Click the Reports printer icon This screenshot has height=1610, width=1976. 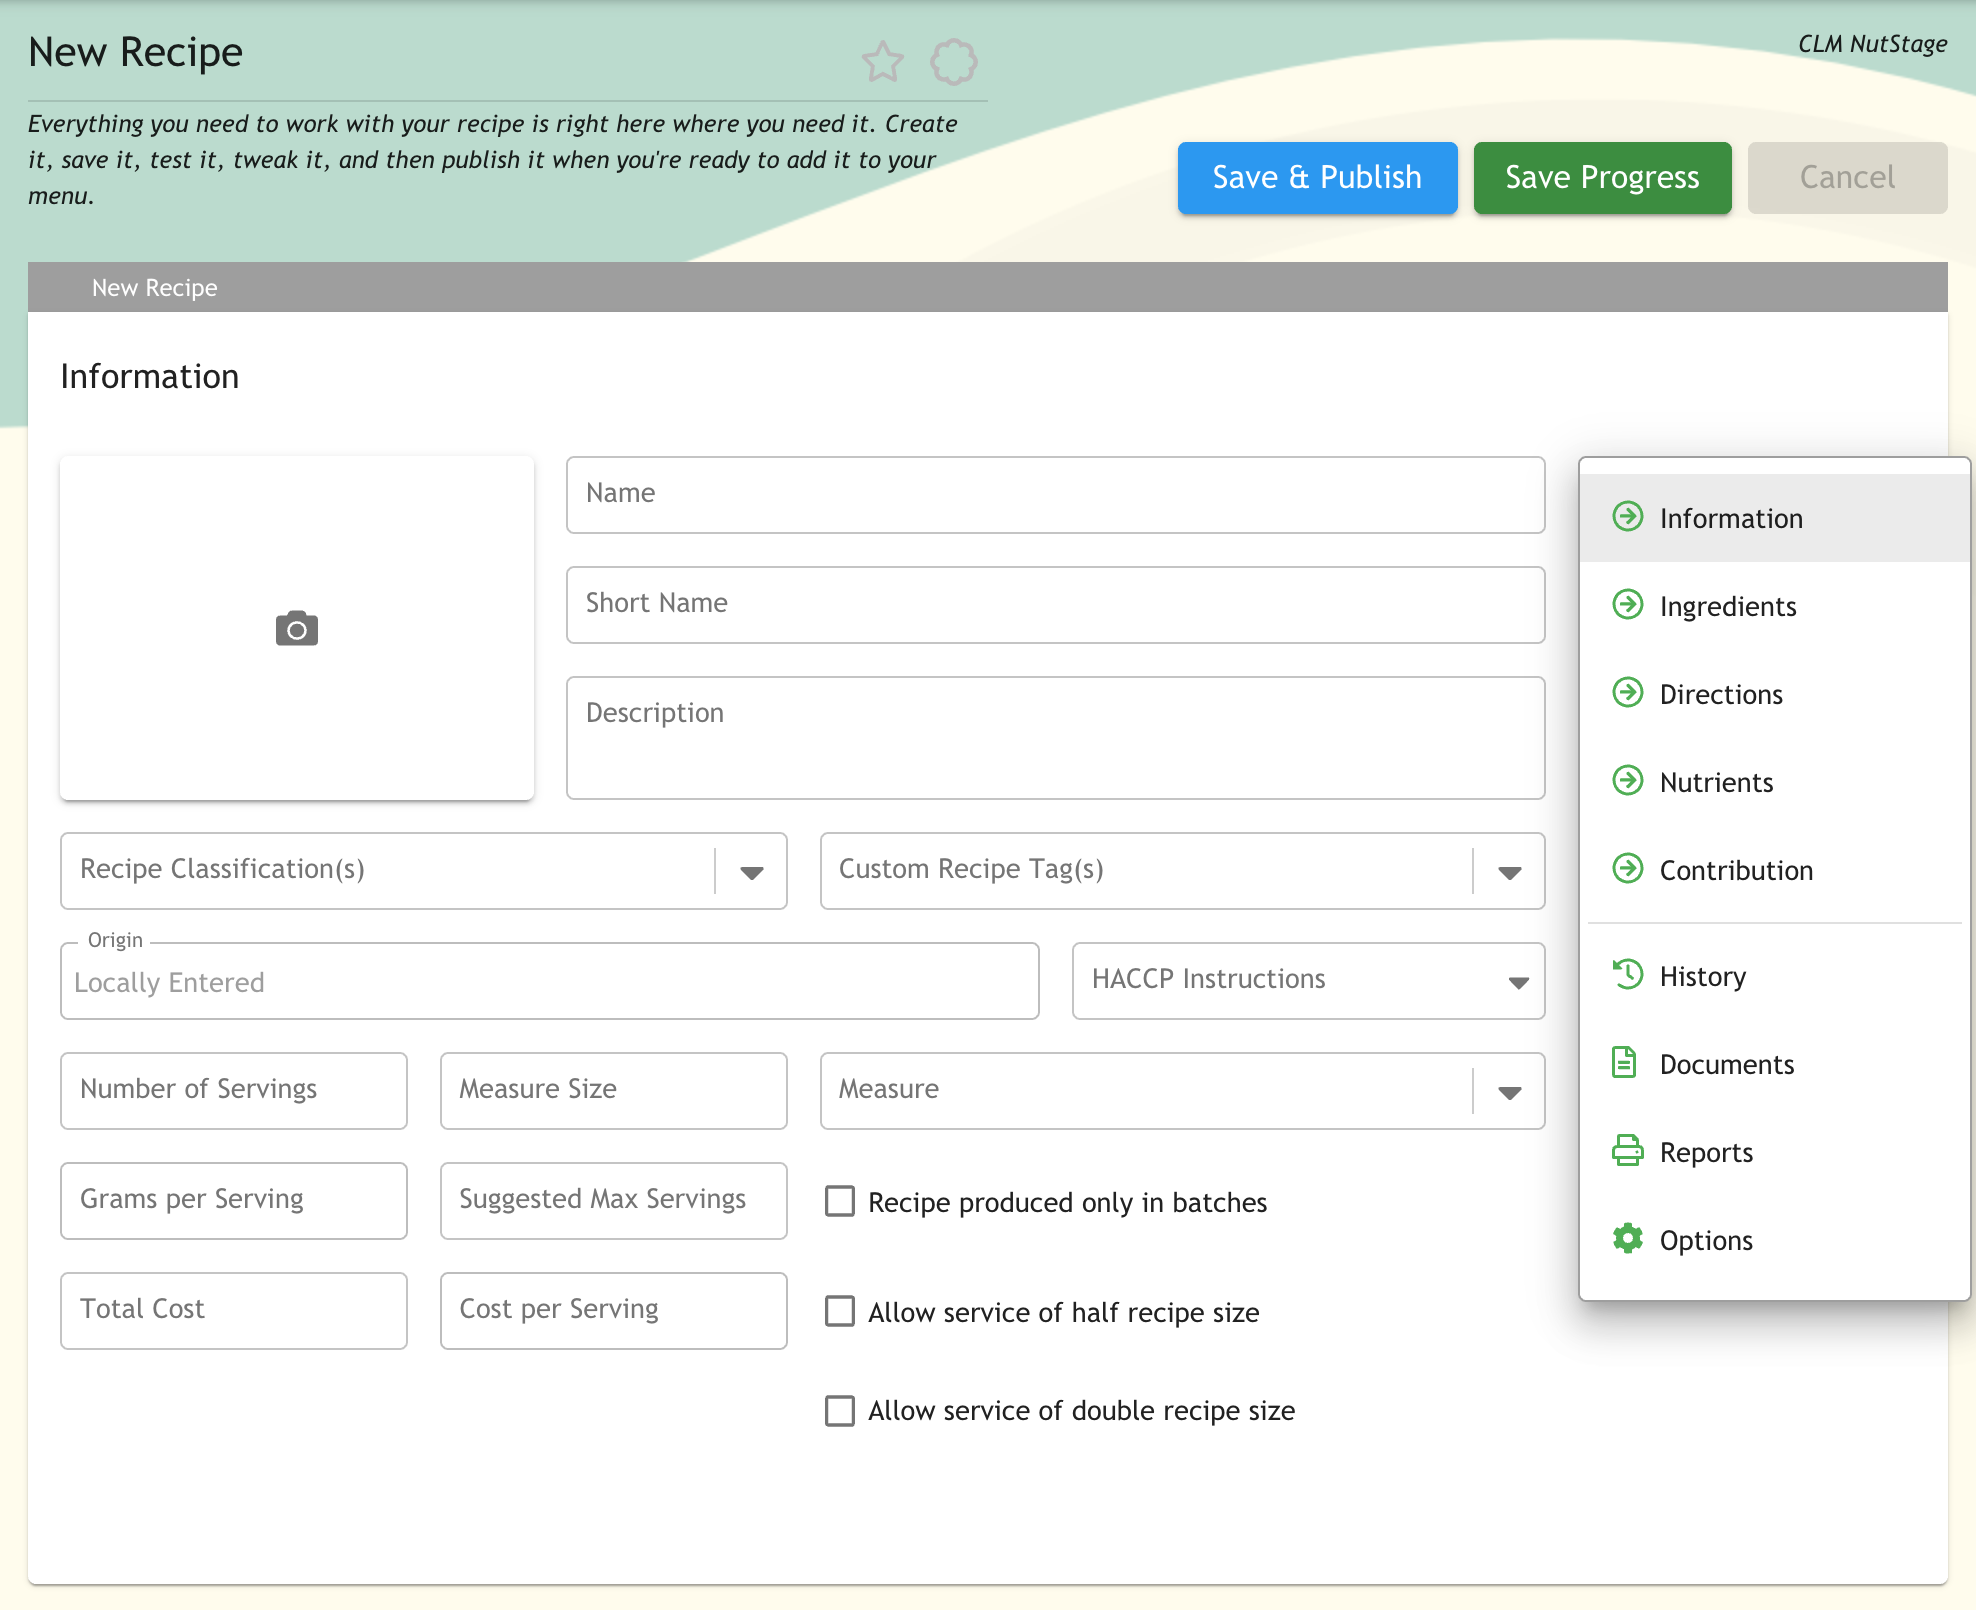pos(1627,1150)
